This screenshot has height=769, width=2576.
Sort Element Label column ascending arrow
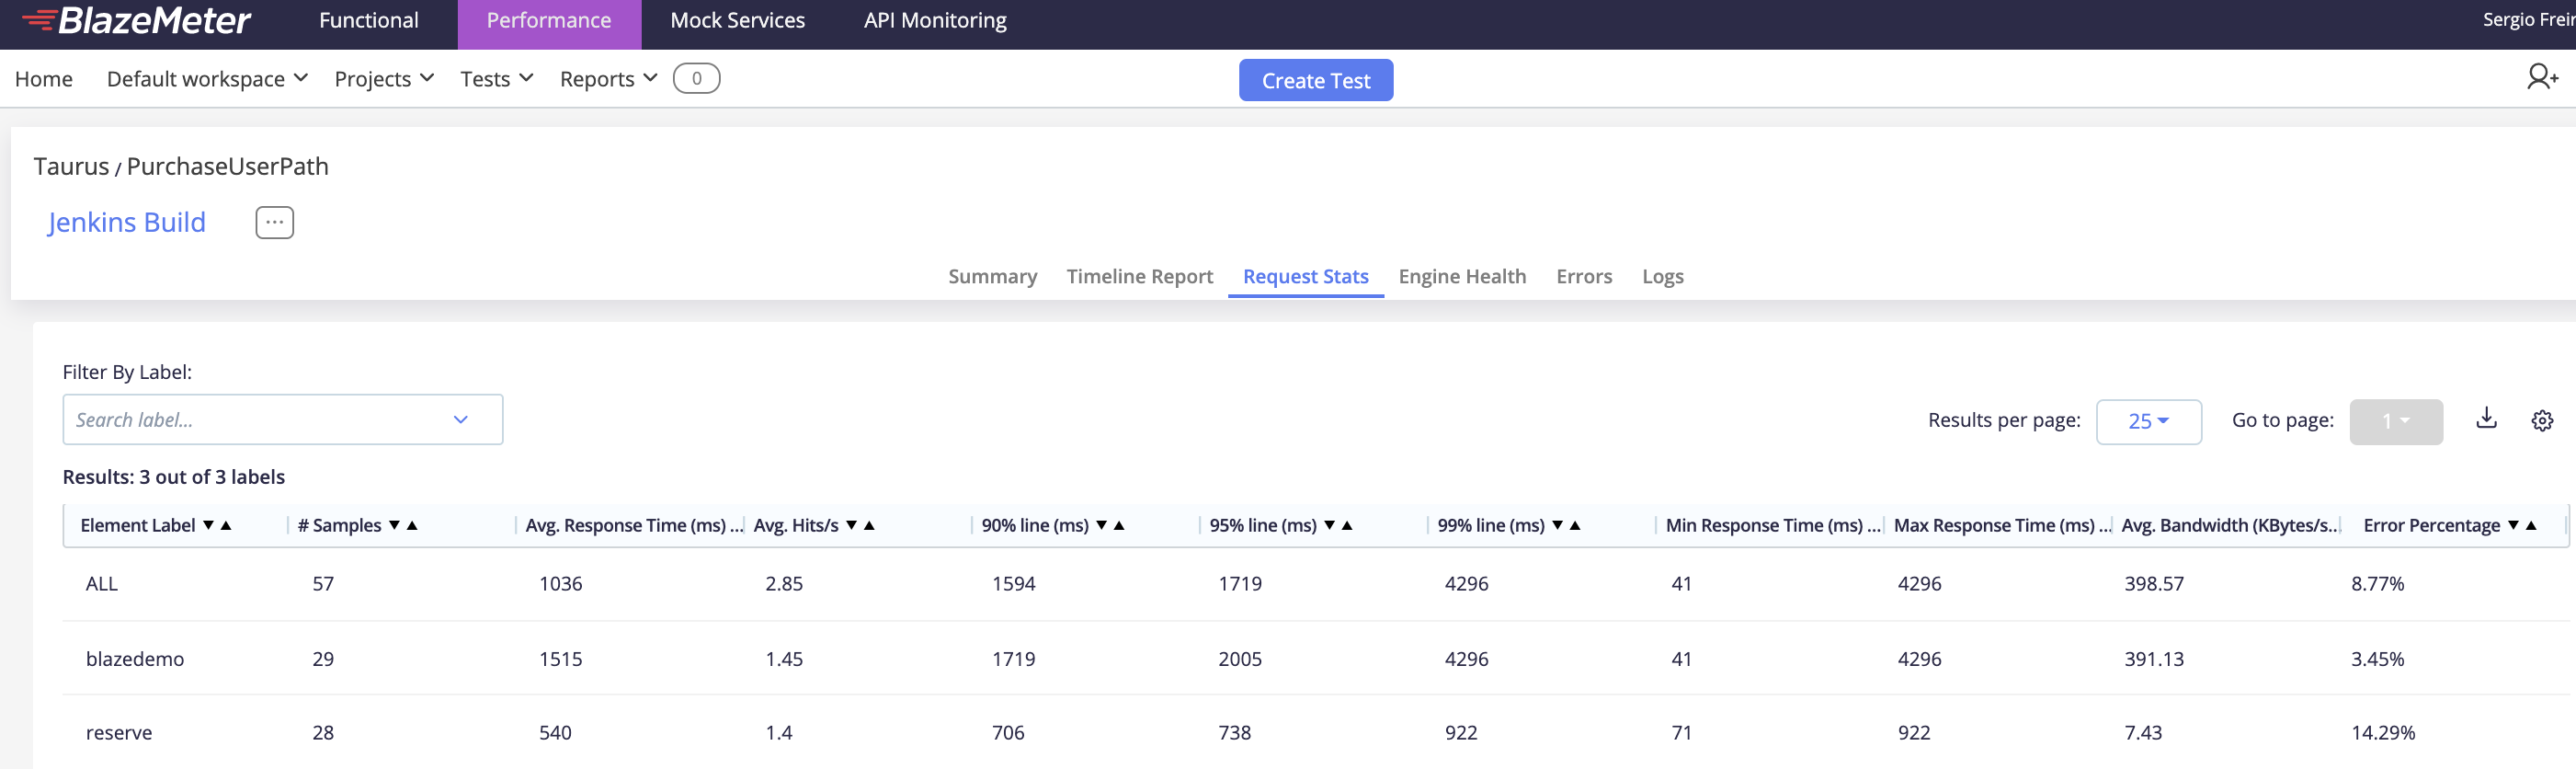click(x=226, y=525)
